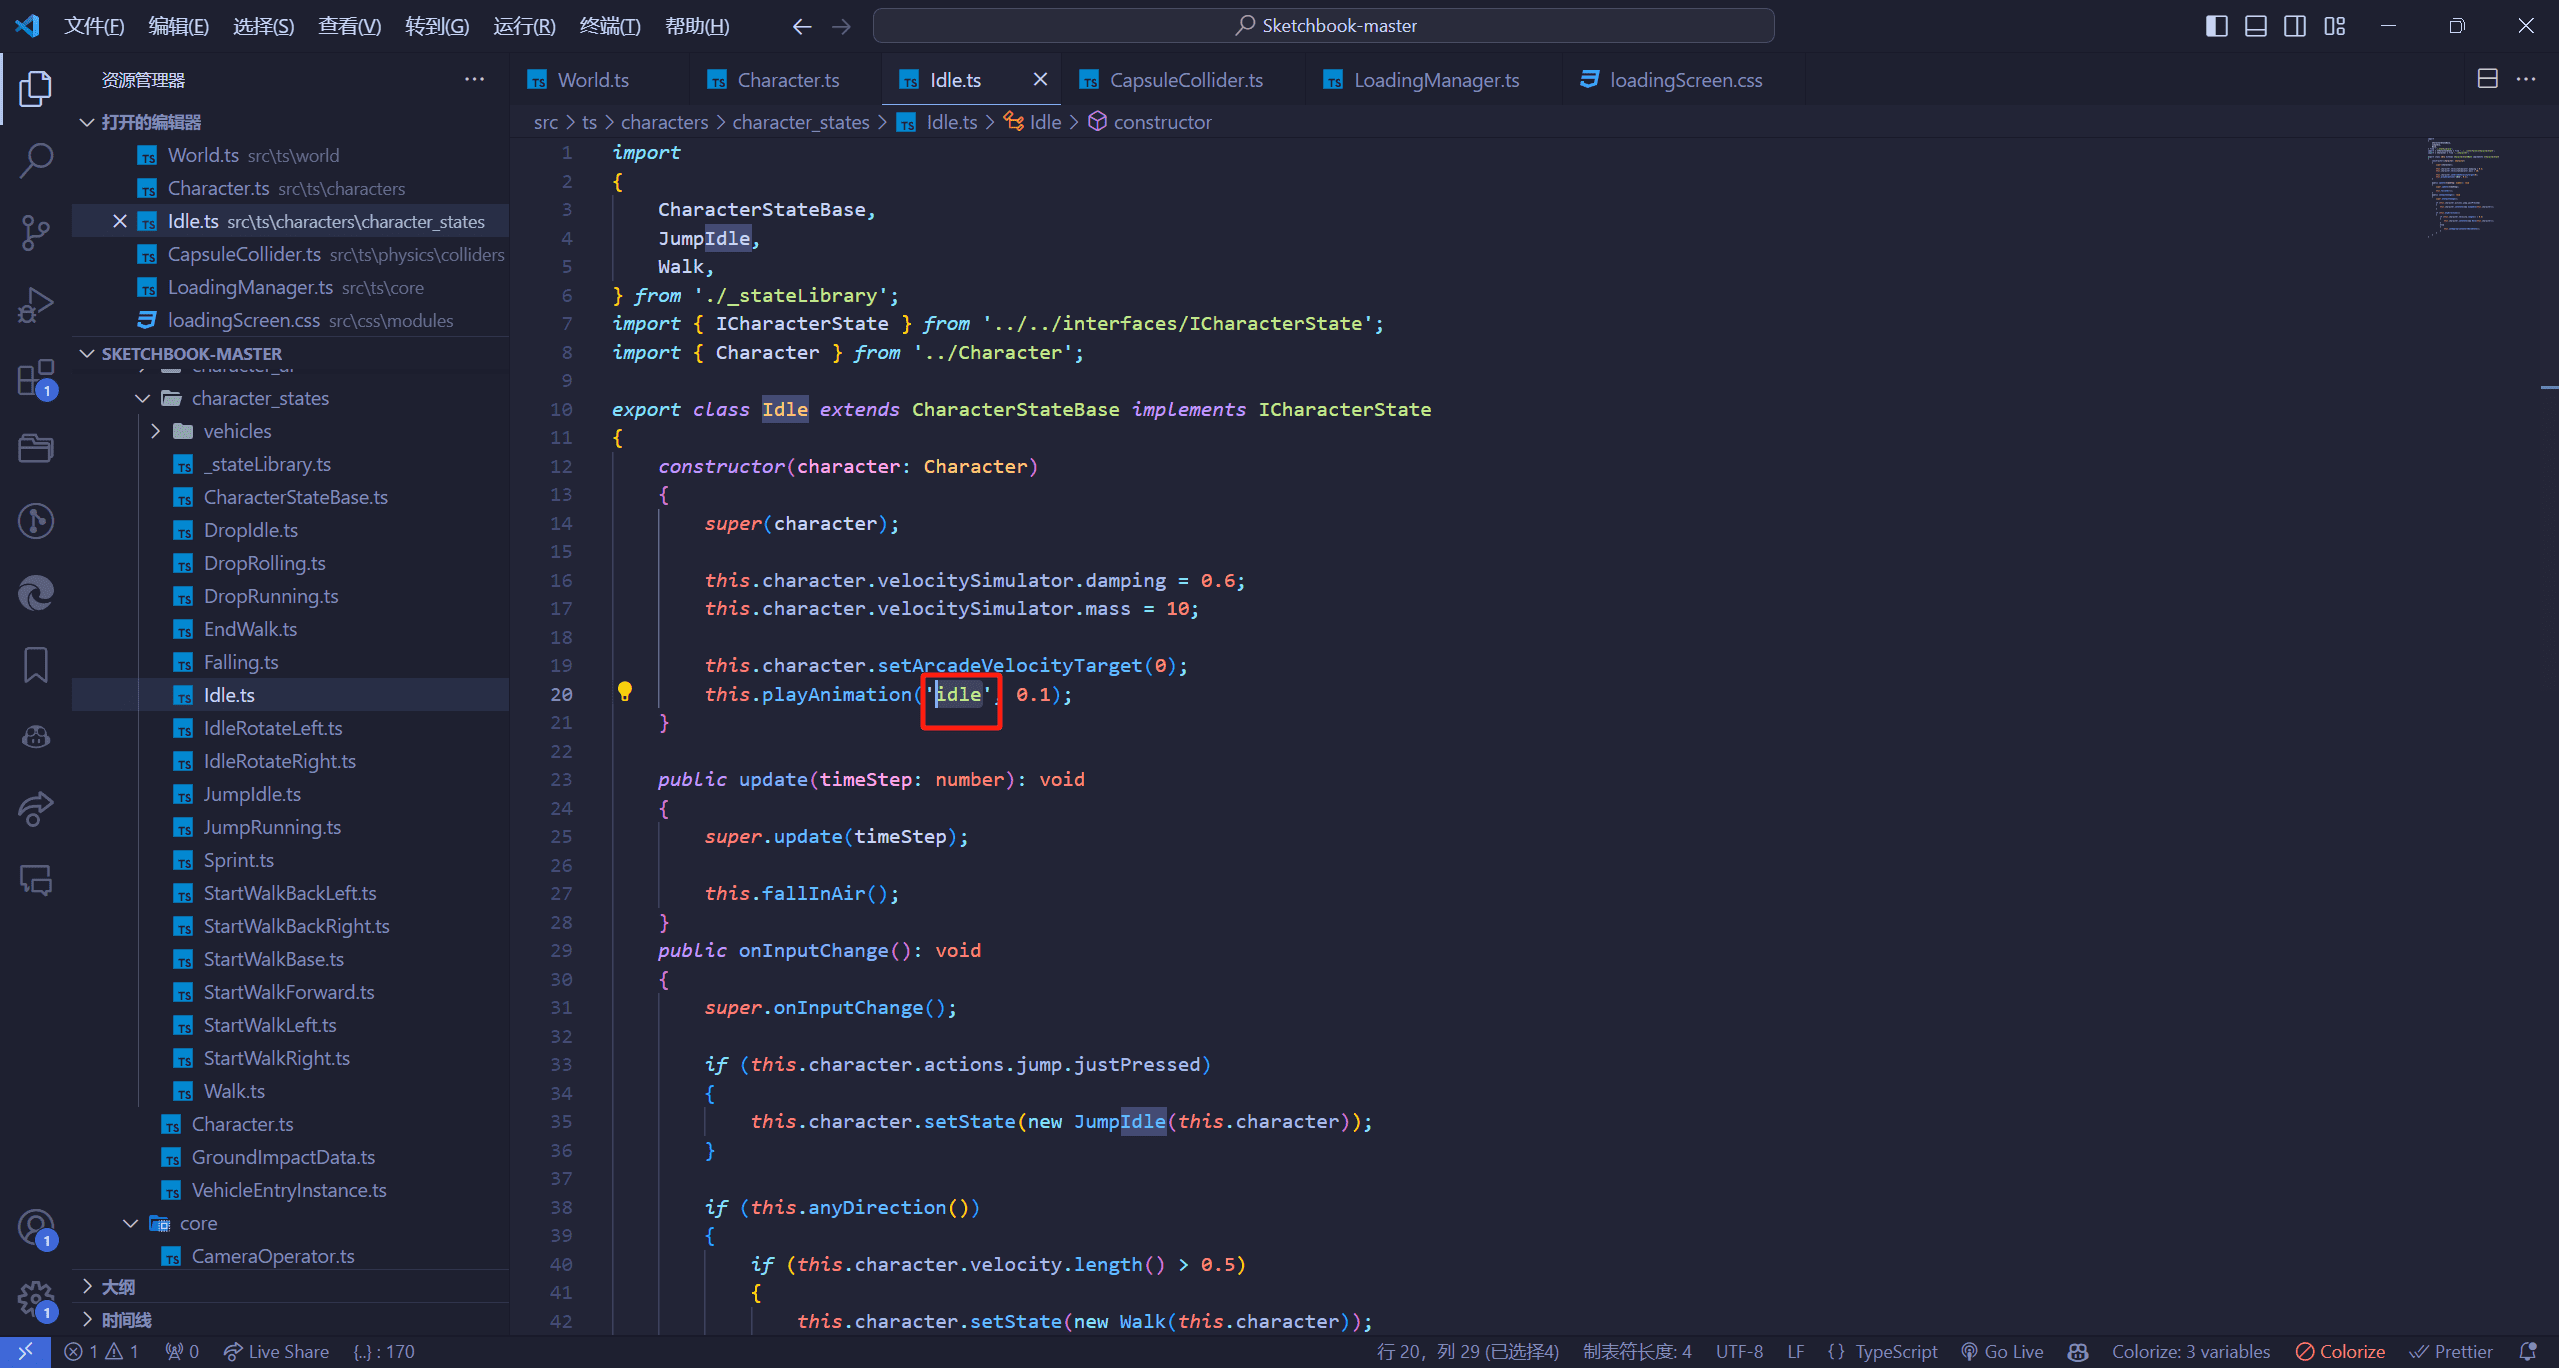Collapse the core folder

click(x=131, y=1223)
